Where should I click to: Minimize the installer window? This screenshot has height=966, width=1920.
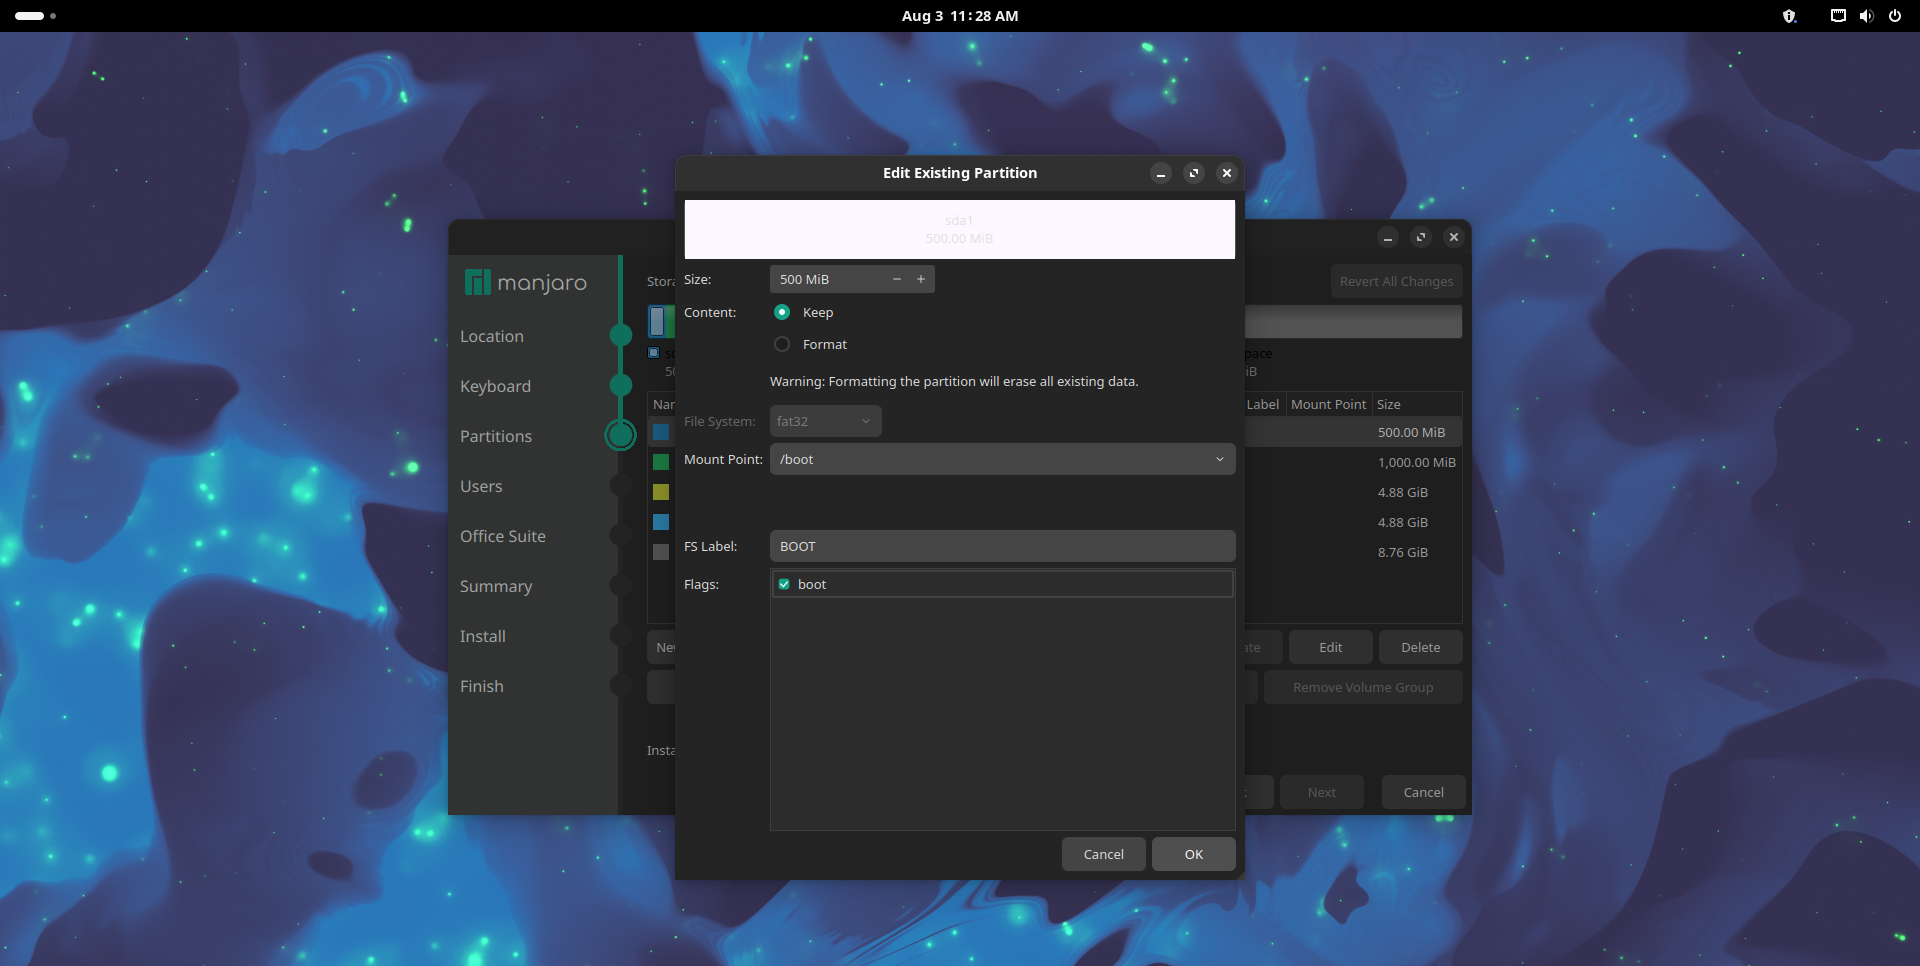(x=1387, y=237)
